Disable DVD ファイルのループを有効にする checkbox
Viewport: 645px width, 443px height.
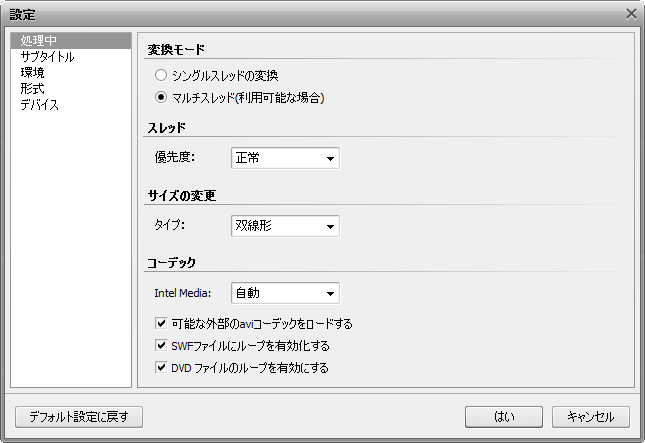pos(161,367)
